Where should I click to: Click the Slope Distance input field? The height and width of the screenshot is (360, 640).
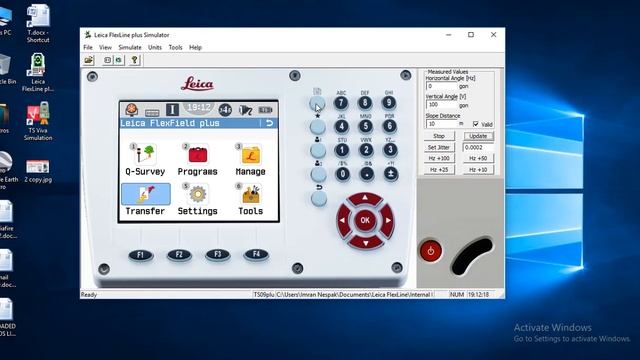pos(442,124)
